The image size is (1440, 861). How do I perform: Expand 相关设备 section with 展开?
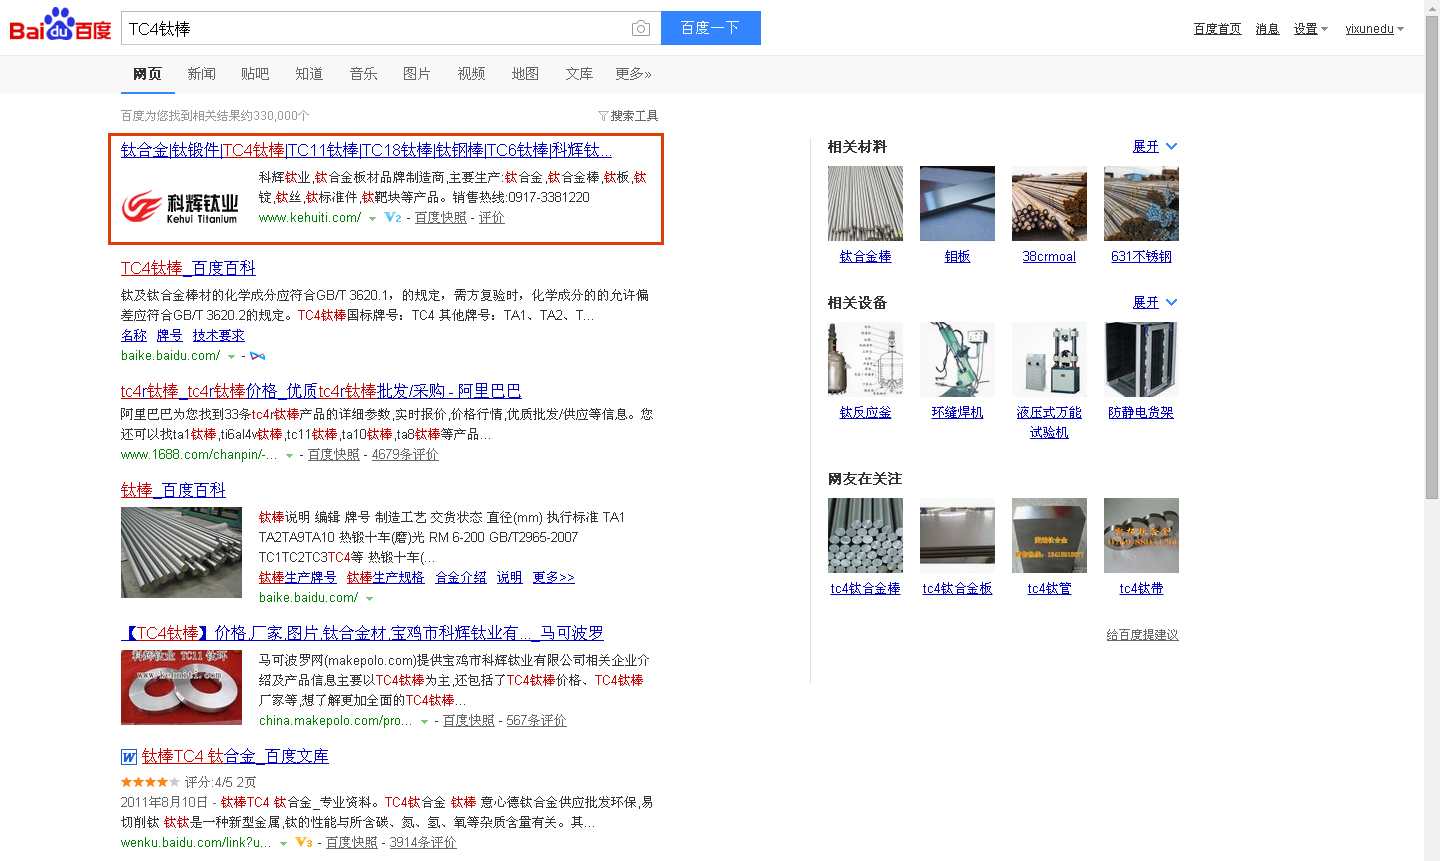[1155, 303]
